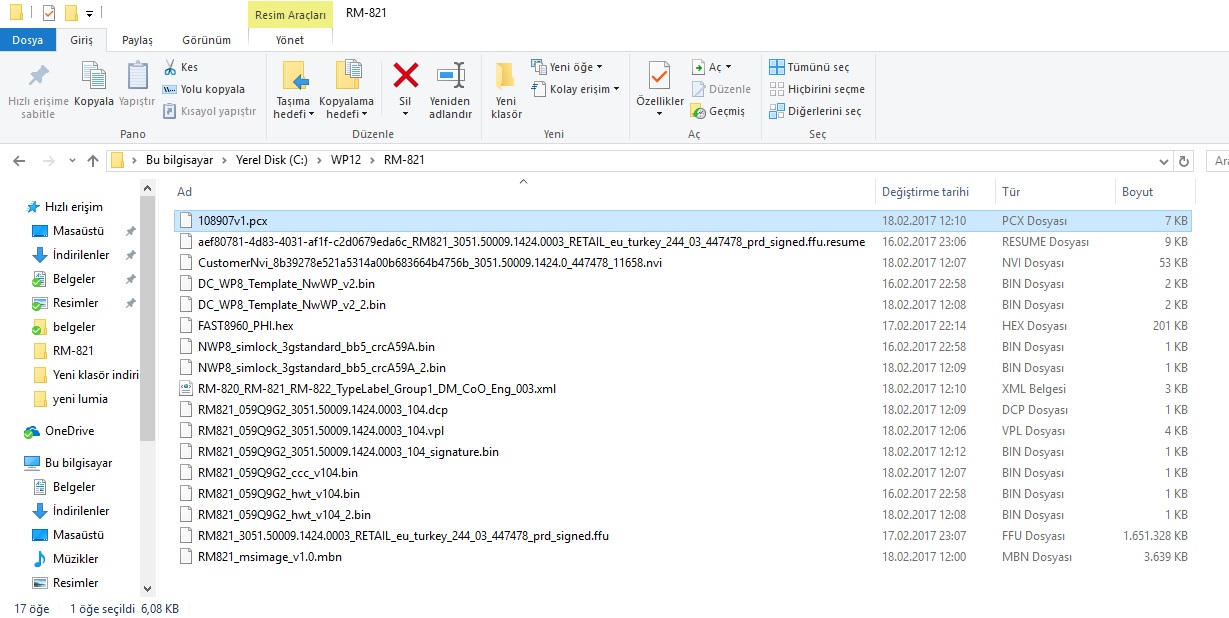The width and height of the screenshot is (1229, 618).
Task: Open file history via Geçmiş
Action: (x=718, y=111)
